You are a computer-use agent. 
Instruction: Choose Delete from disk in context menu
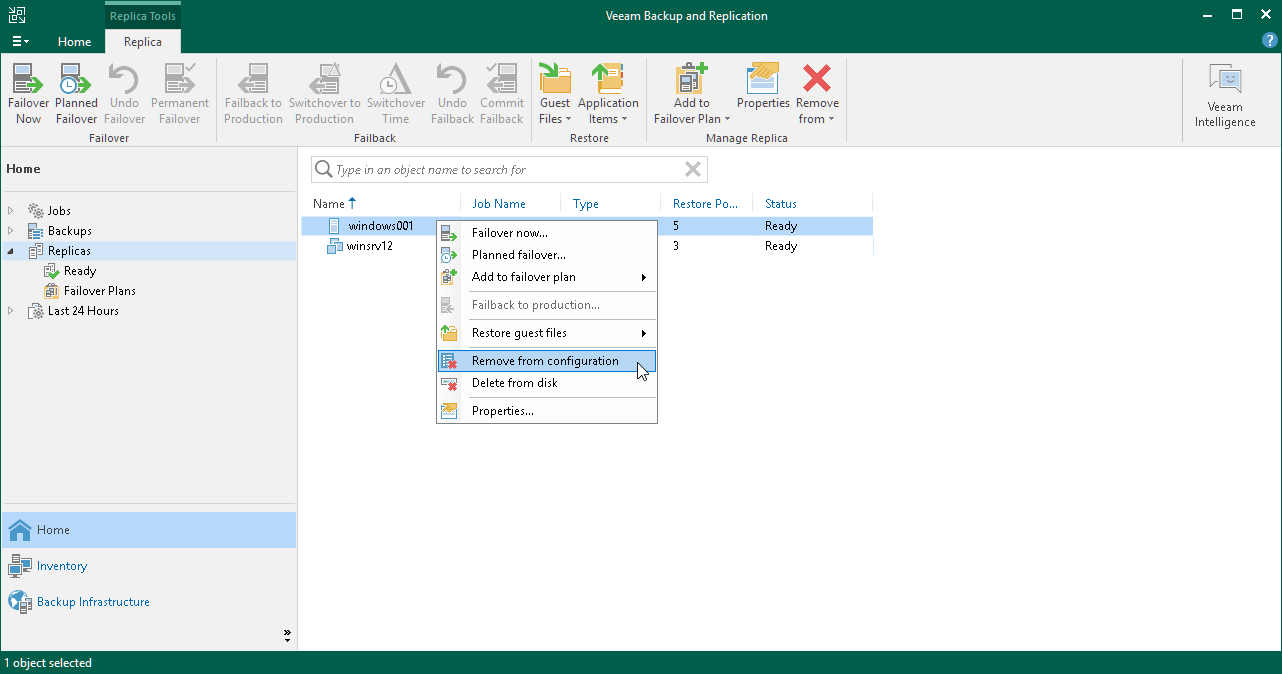point(547,383)
